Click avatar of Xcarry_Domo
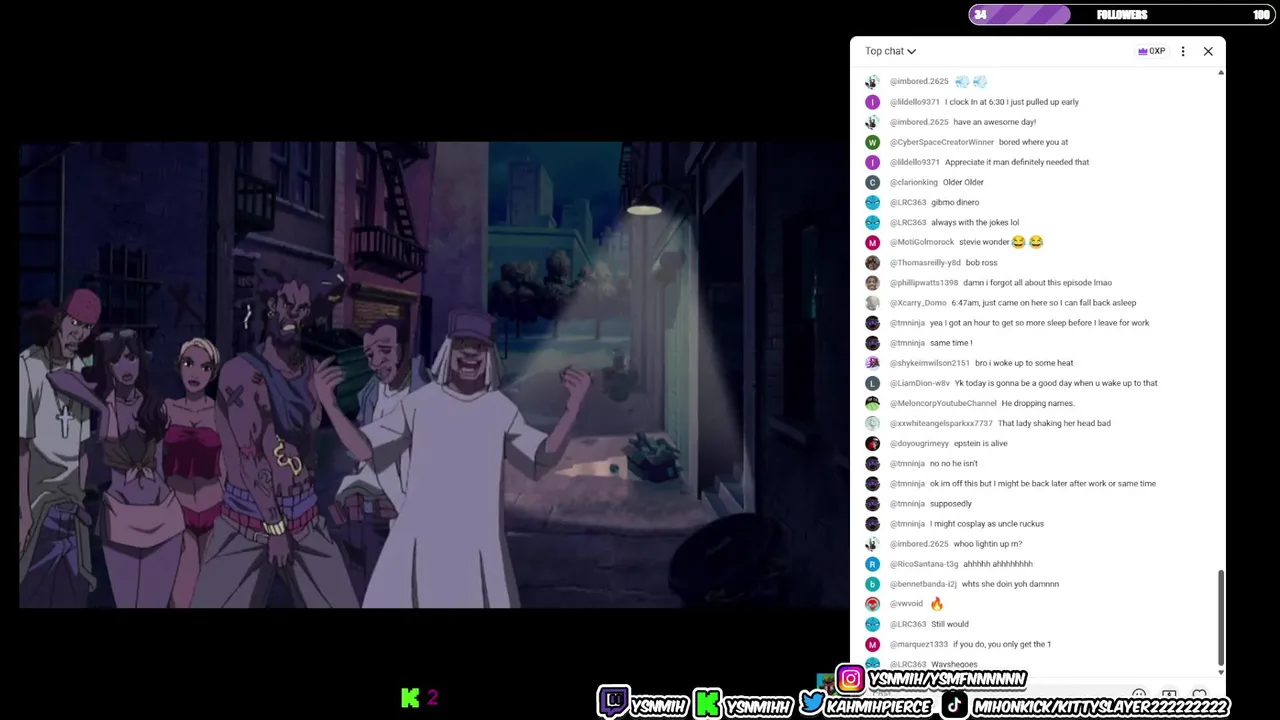Screen dimensions: 1280x720 [x=872, y=303]
